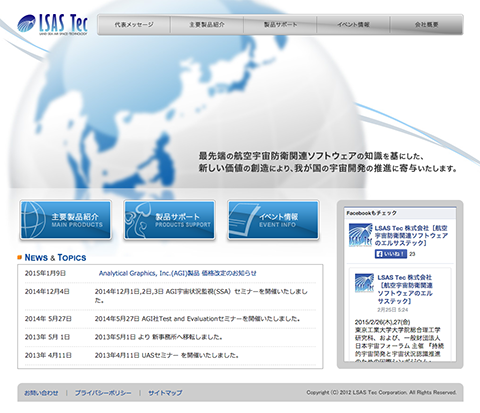Viewport: 480px width, 413px height.
Task: Click the LSAS Tec avatar in the Facebook post
Action: point(364,283)
